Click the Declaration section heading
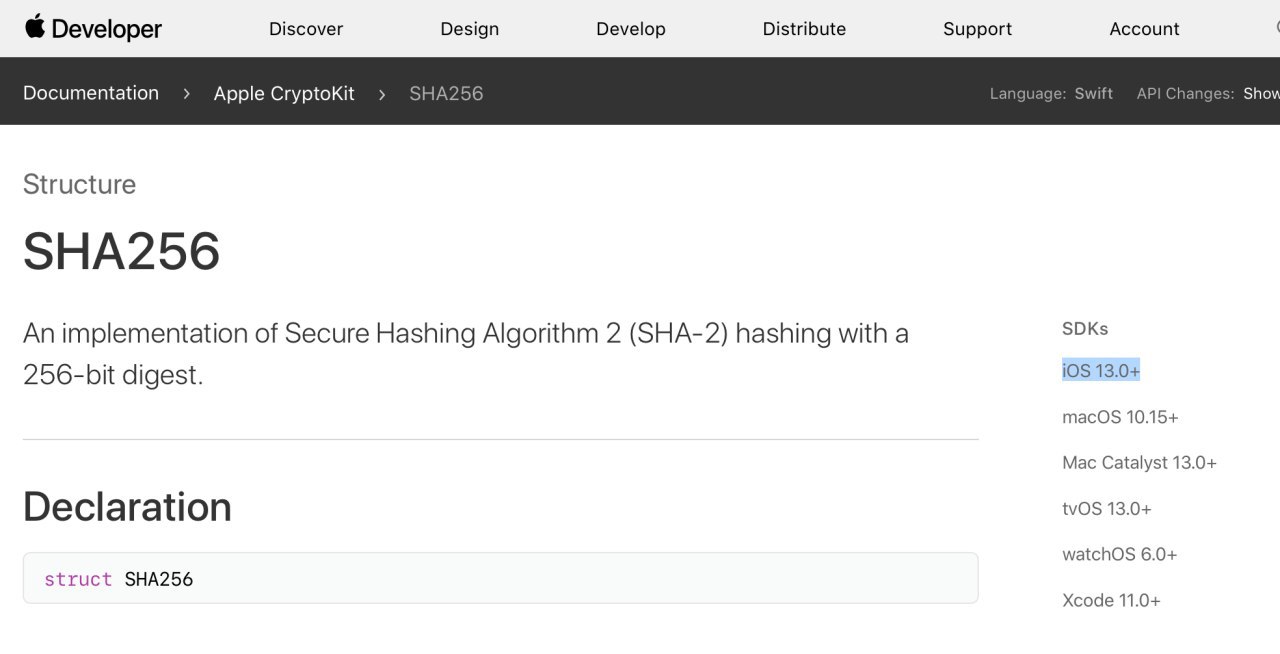 pyautogui.click(x=127, y=507)
